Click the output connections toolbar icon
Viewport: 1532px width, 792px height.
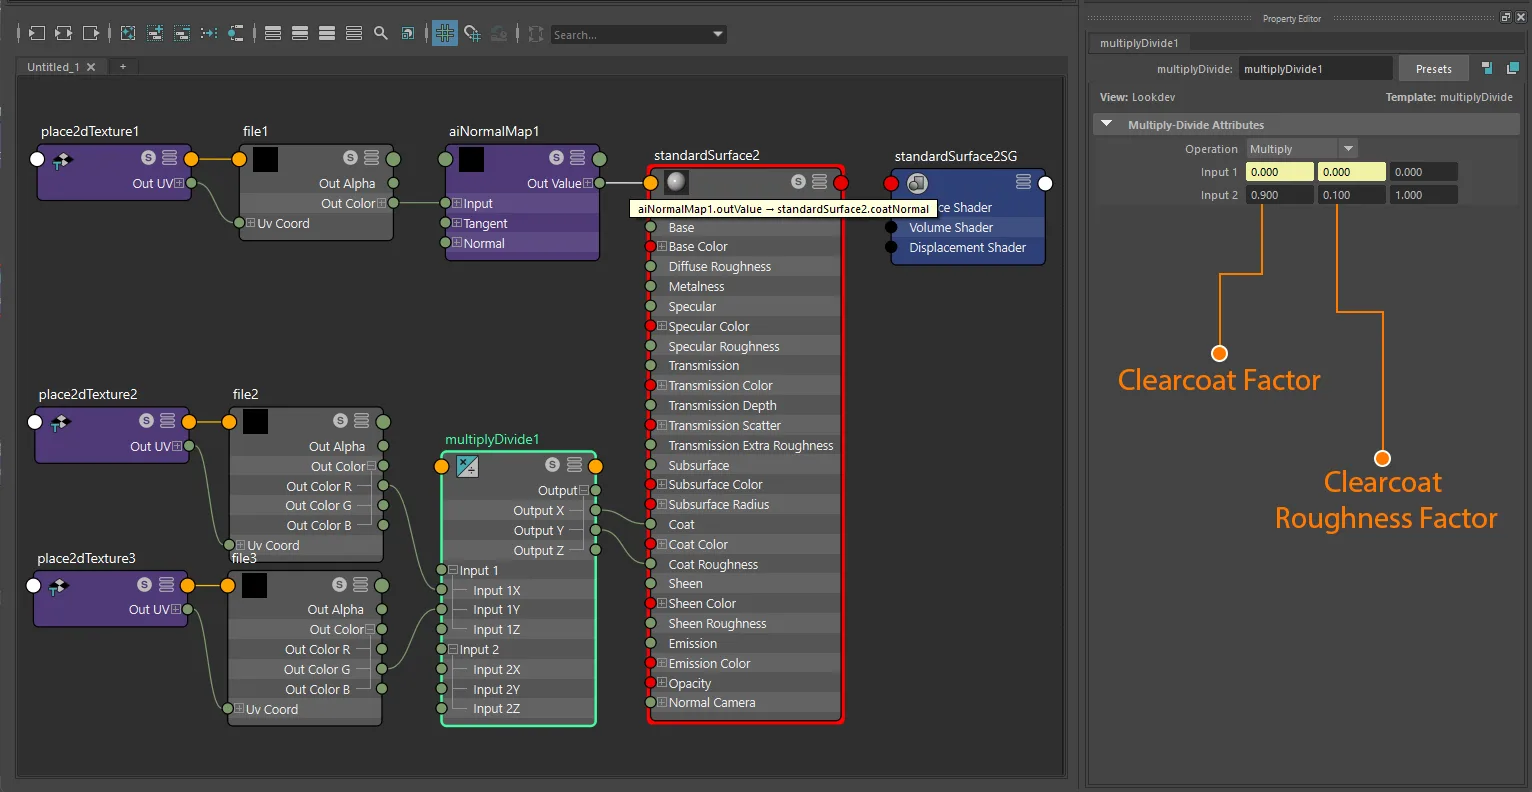click(x=91, y=33)
